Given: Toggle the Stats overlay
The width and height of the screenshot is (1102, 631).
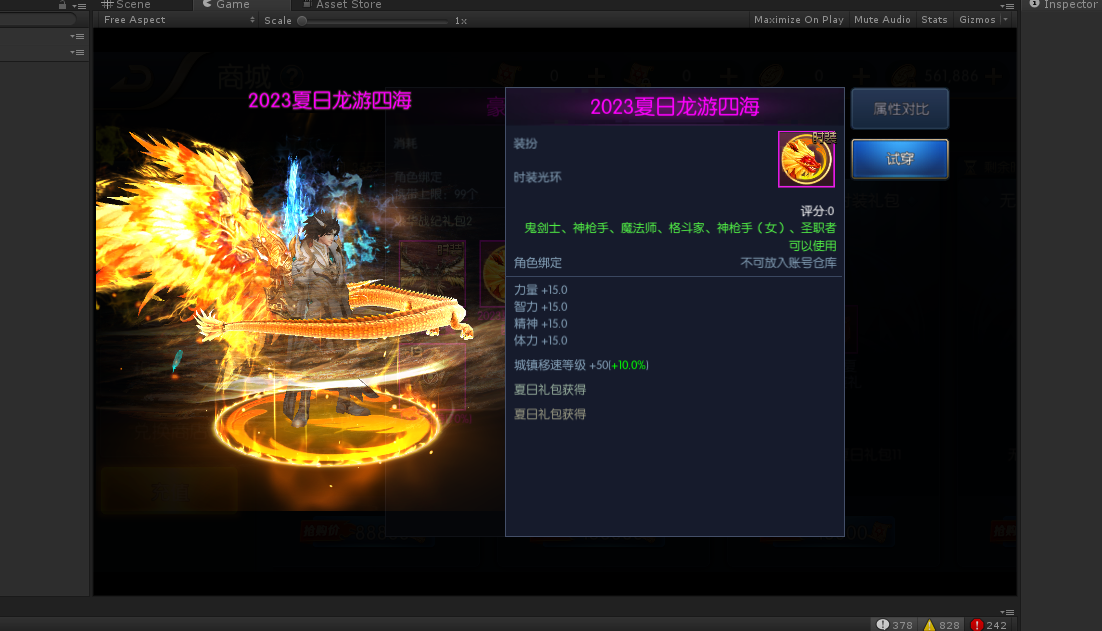Looking at the screenshot, I should (934, 19).
